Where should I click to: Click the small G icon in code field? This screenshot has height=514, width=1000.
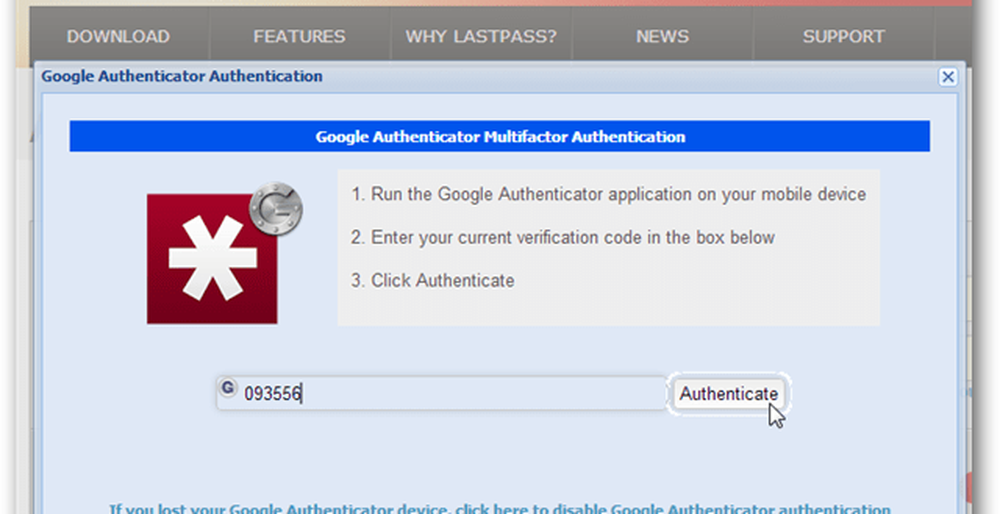click(228, 387)
